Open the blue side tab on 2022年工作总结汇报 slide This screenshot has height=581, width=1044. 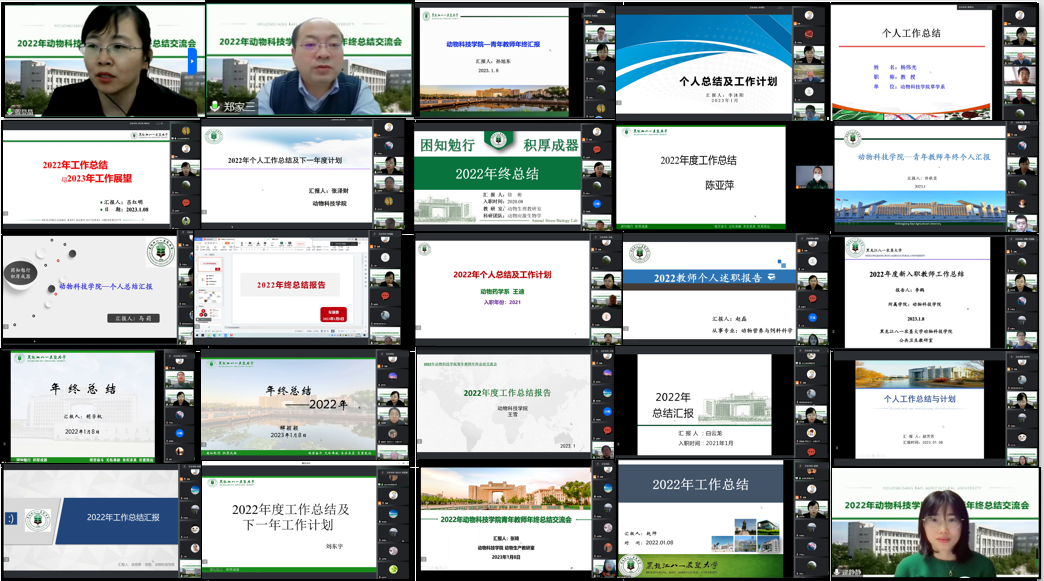click(x=10, y=518)
